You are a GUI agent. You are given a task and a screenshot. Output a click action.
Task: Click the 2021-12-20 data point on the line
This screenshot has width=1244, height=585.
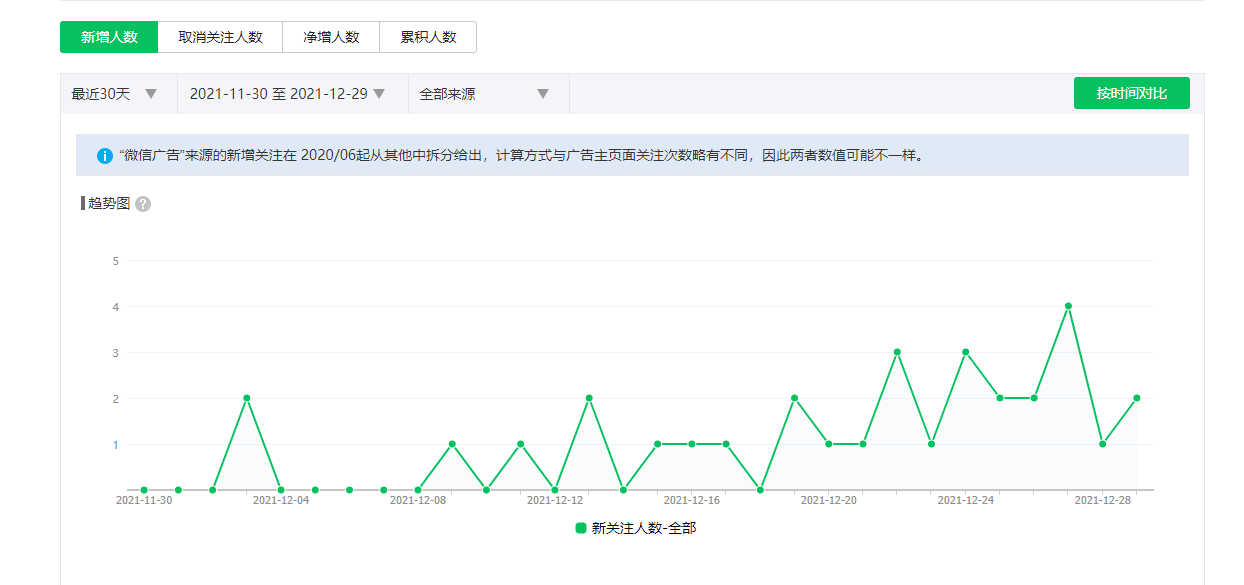tap(828, 444)
